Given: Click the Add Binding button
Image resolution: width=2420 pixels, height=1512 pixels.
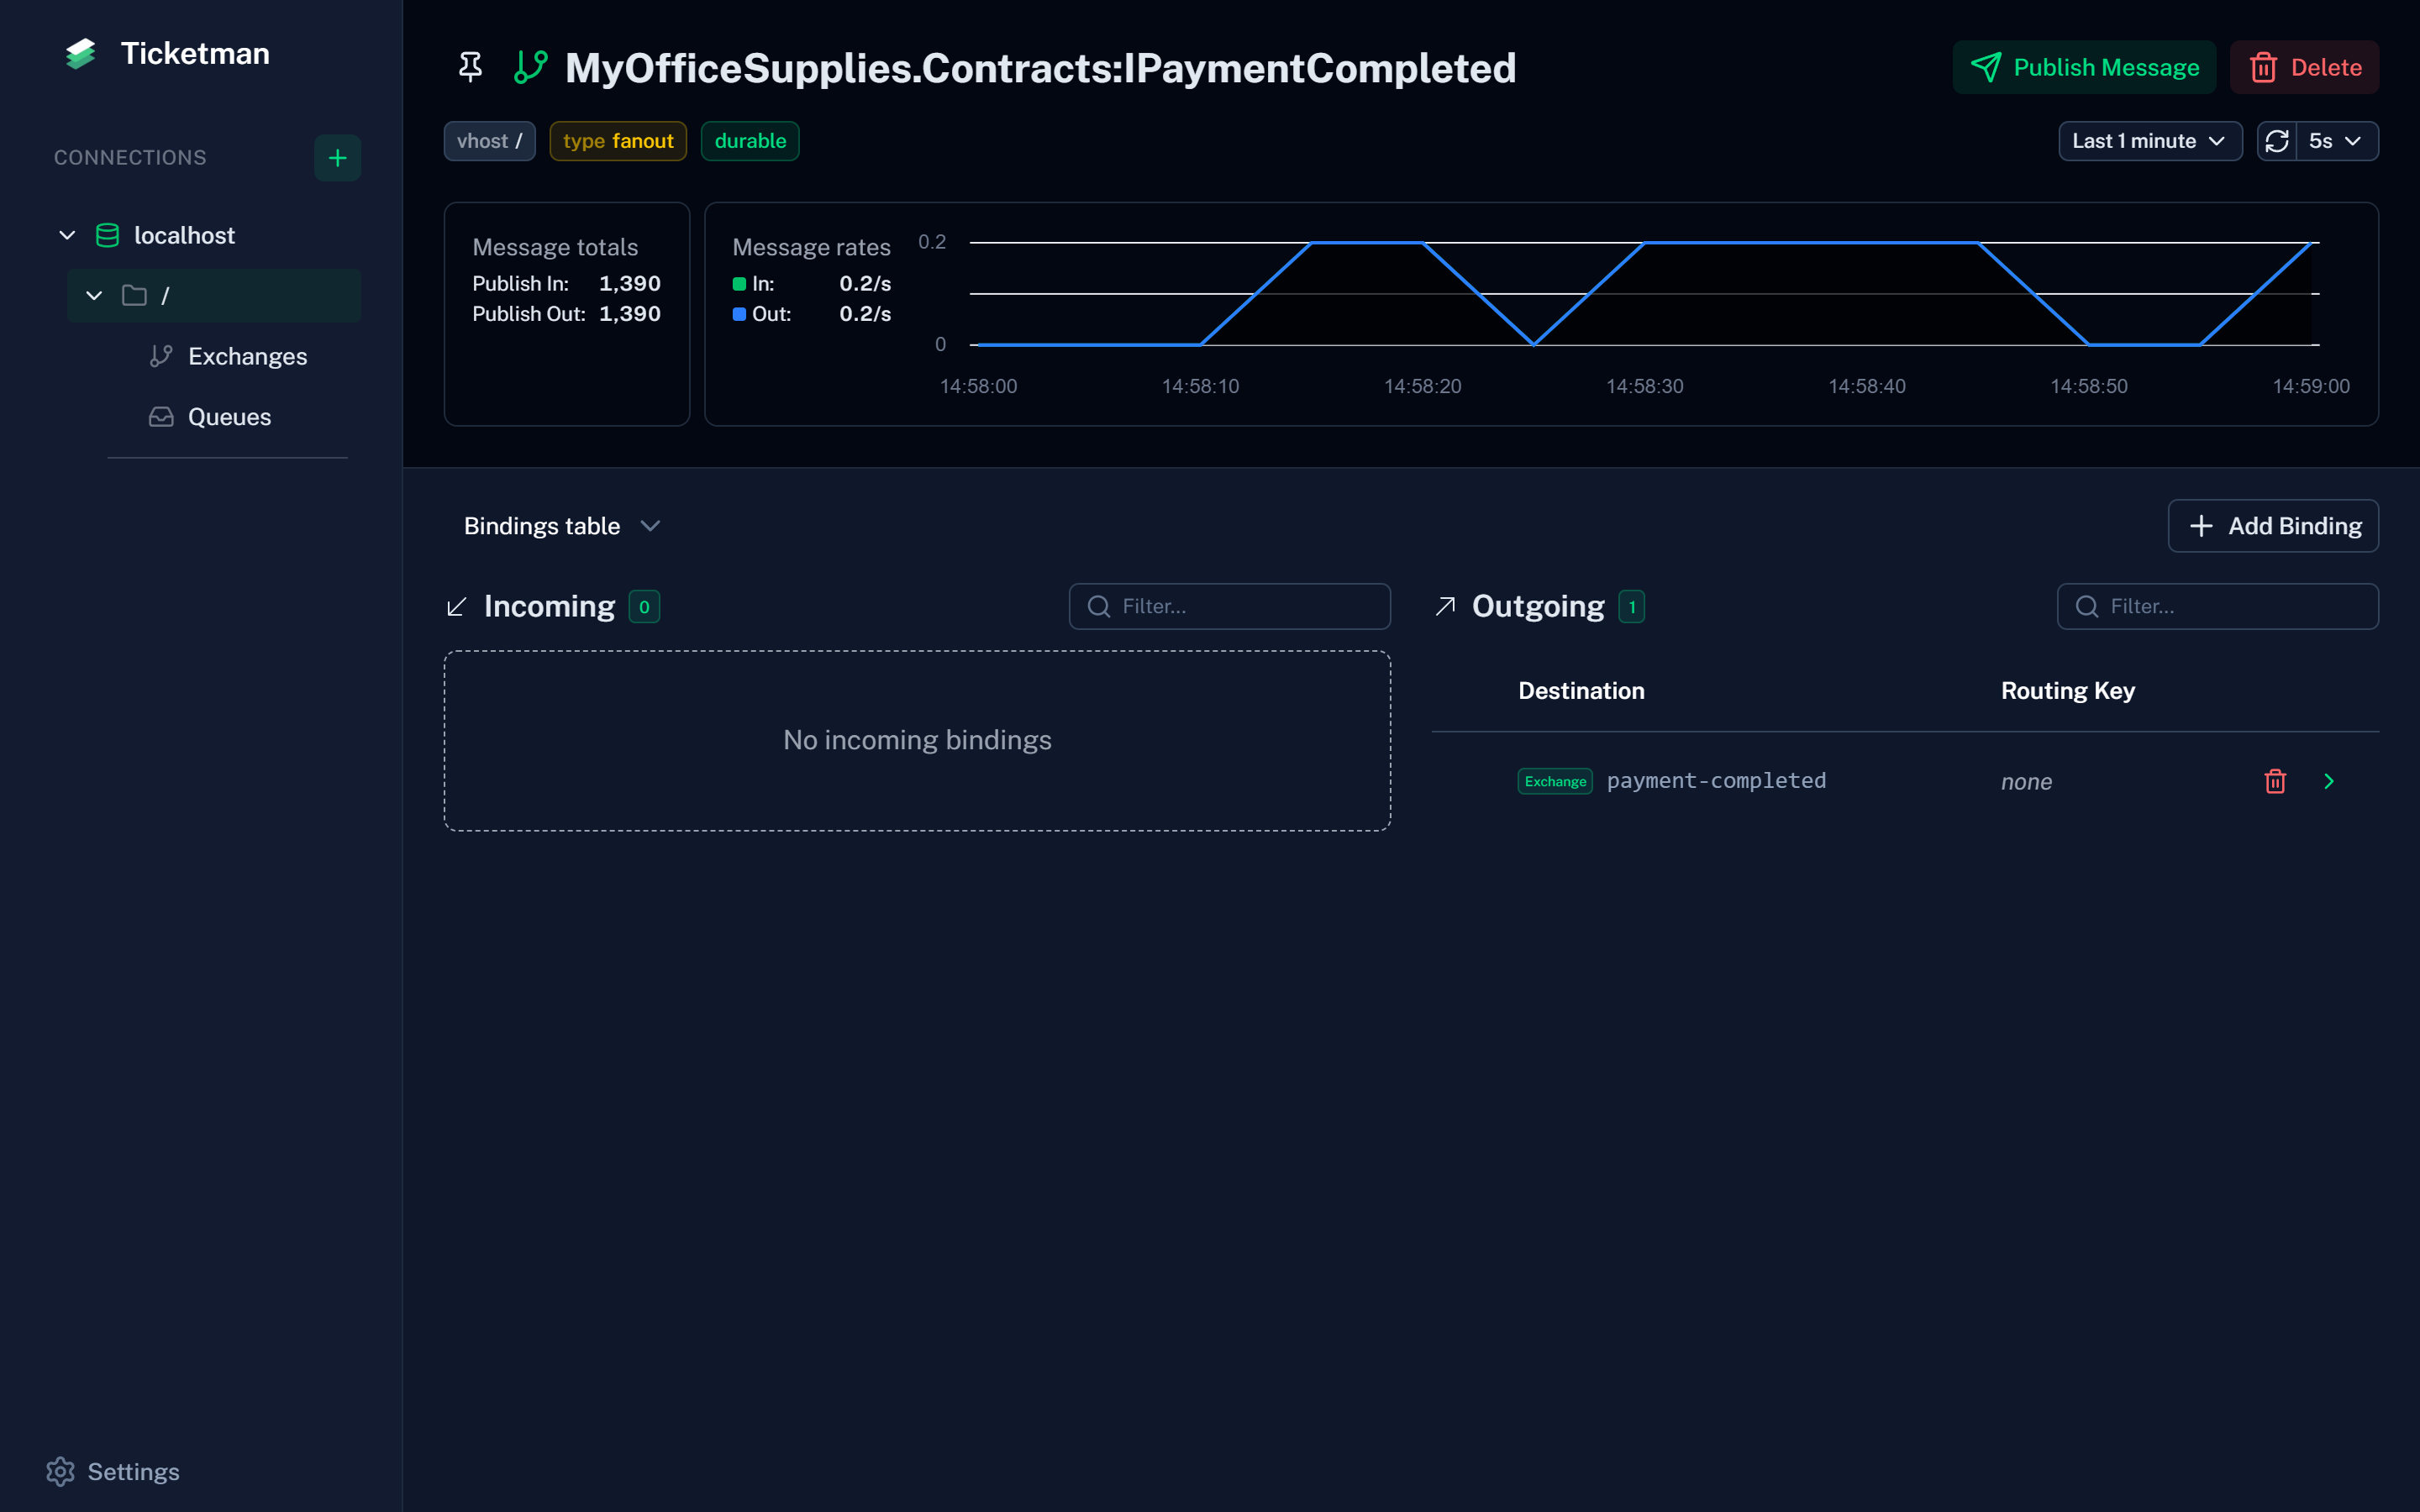Looking at the screenshot, I should pyautogui.click(x=2273, y=526).
